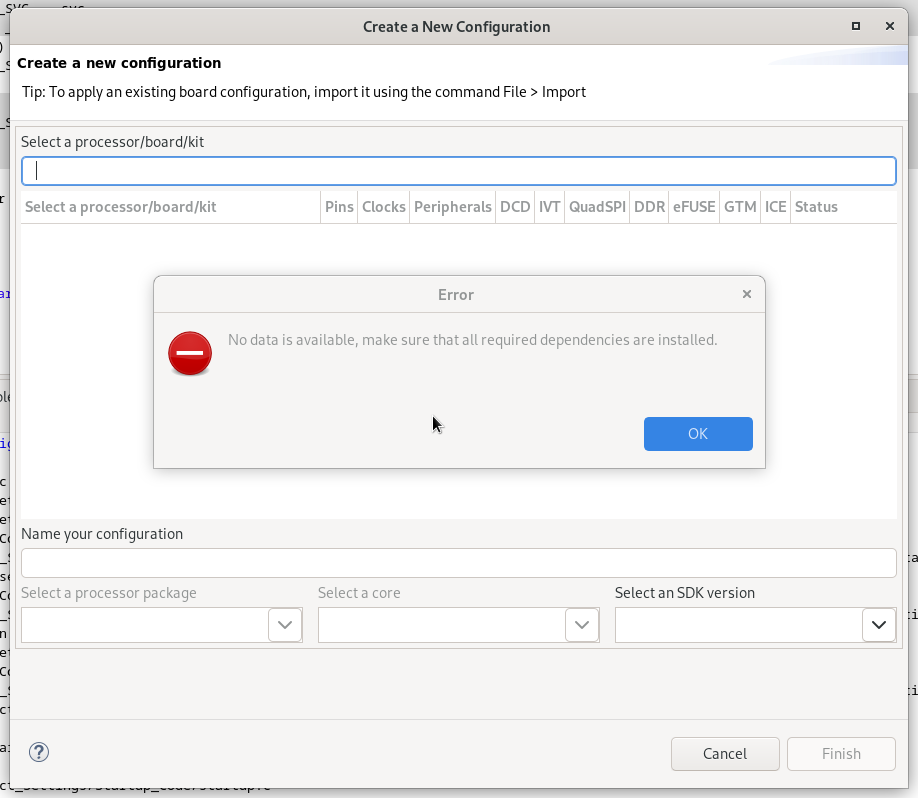Maximize the Create a New Configuration window

[856, 26]
